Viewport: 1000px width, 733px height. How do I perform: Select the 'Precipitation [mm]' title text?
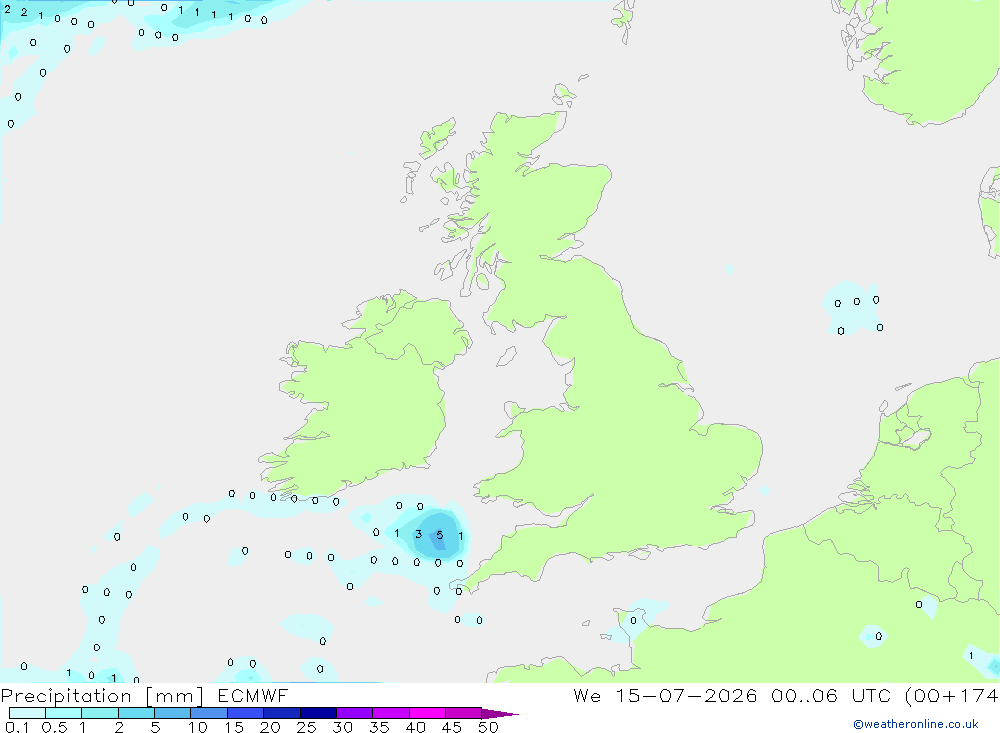coord(102,696)
